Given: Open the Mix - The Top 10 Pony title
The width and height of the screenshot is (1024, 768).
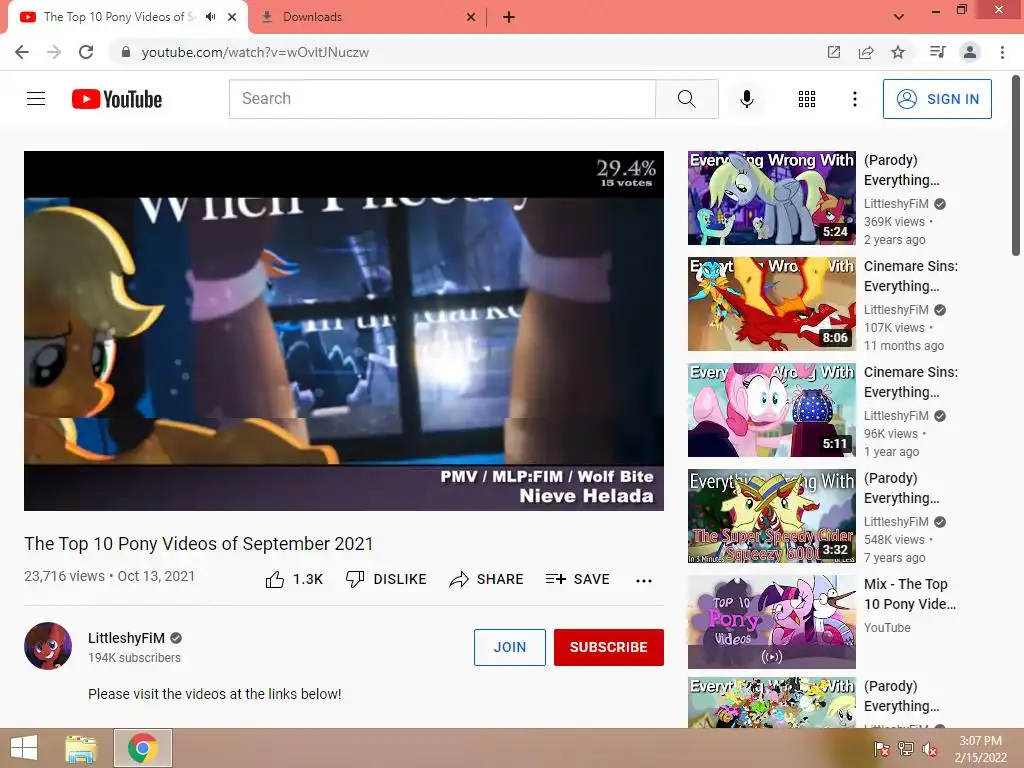Looking at the screenshot, I should (909, 594).
